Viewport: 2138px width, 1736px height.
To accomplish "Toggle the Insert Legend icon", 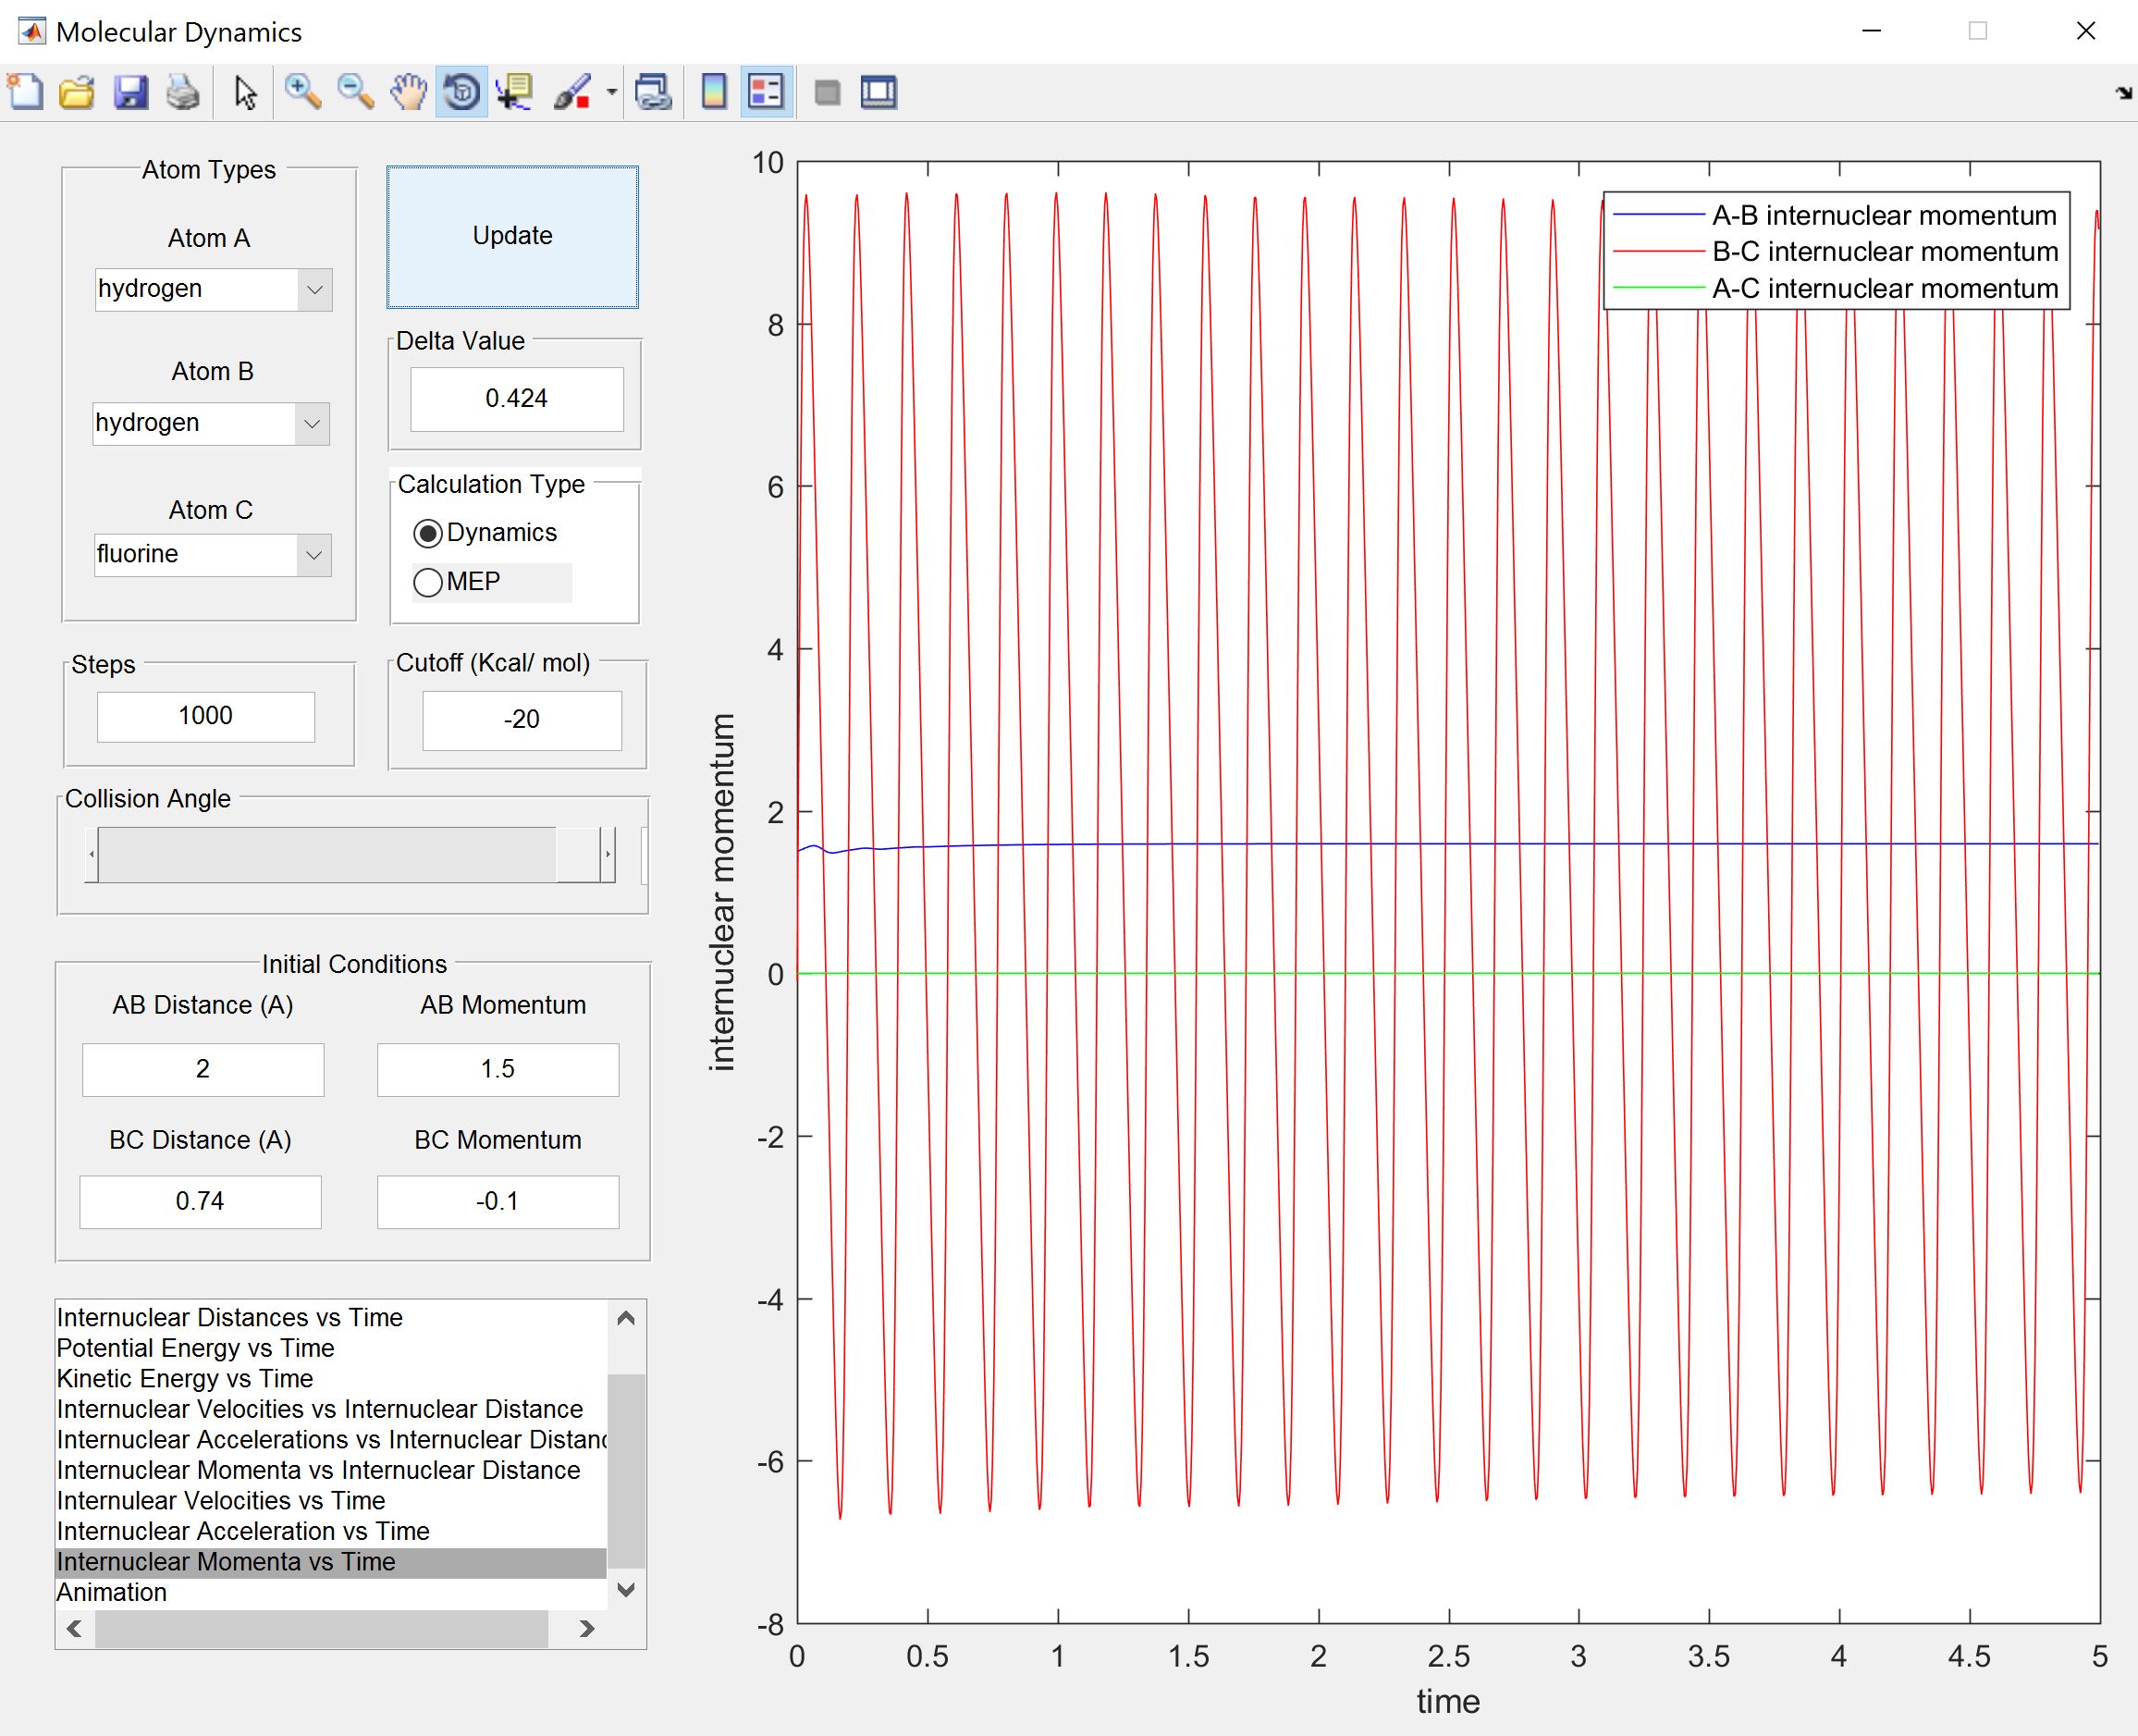I will coord(766,92).
